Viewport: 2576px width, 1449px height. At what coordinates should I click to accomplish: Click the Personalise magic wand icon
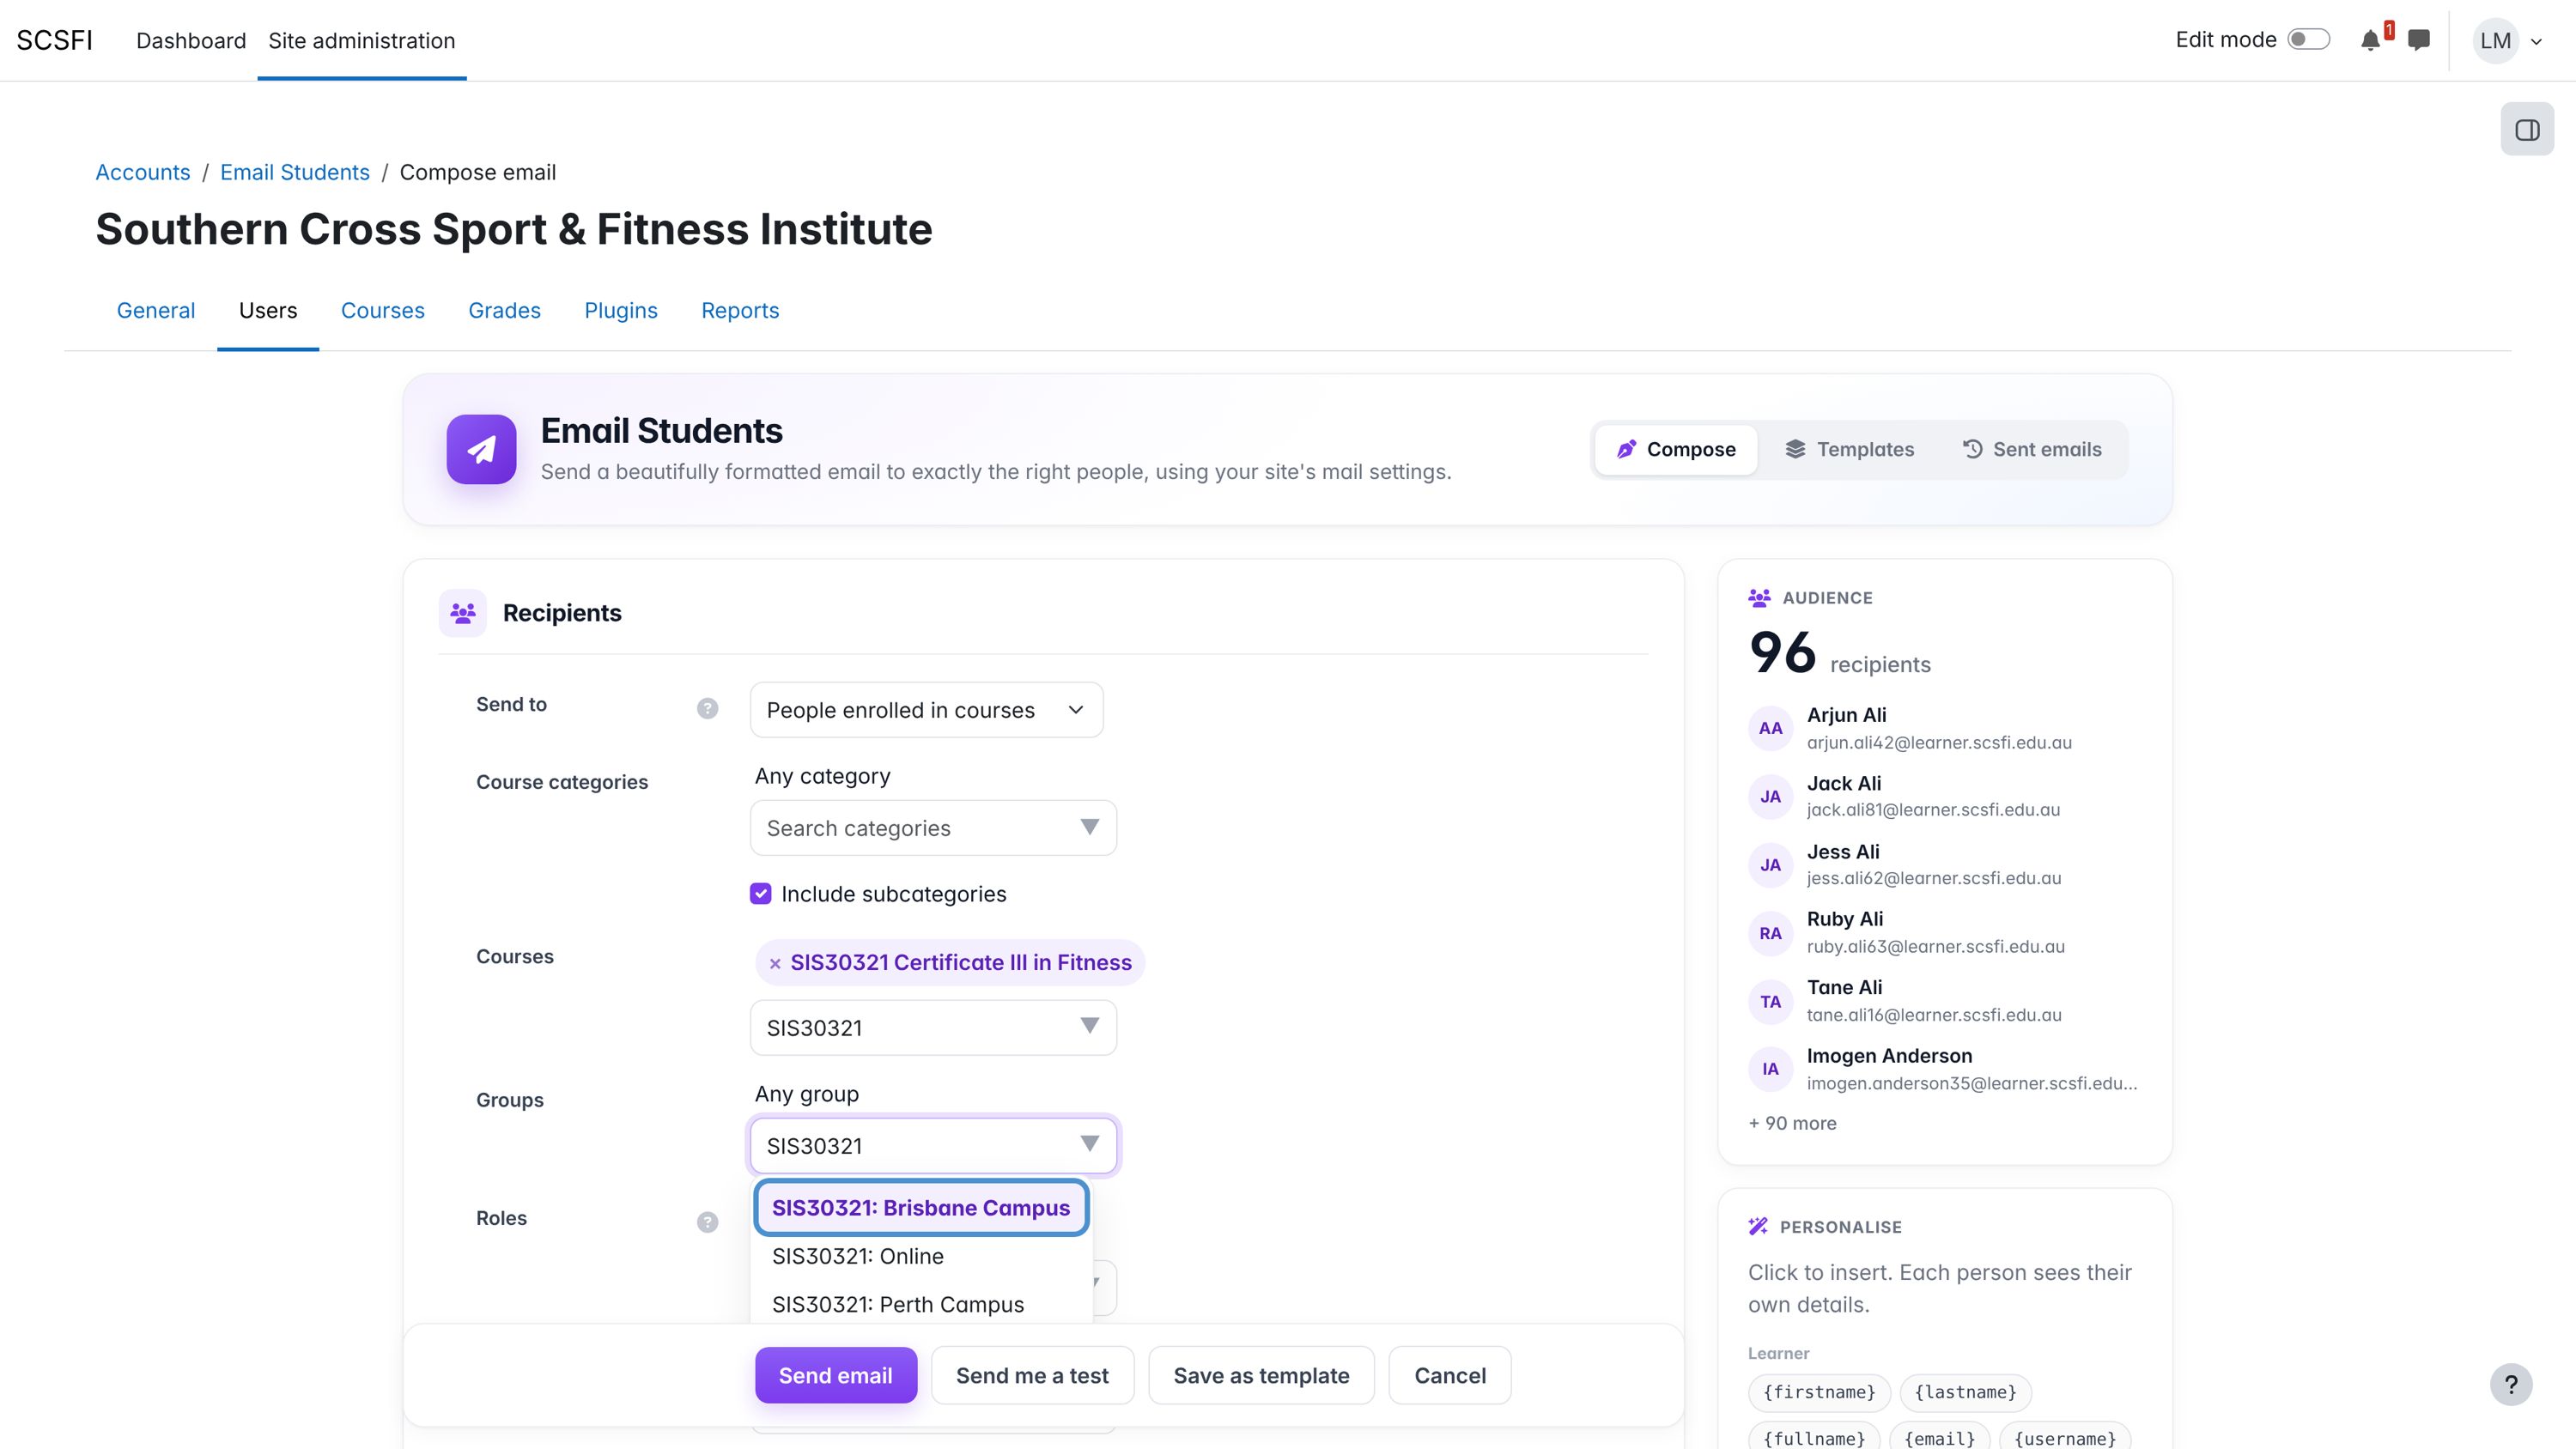pyautogui.click(x=1758, y=1226)
